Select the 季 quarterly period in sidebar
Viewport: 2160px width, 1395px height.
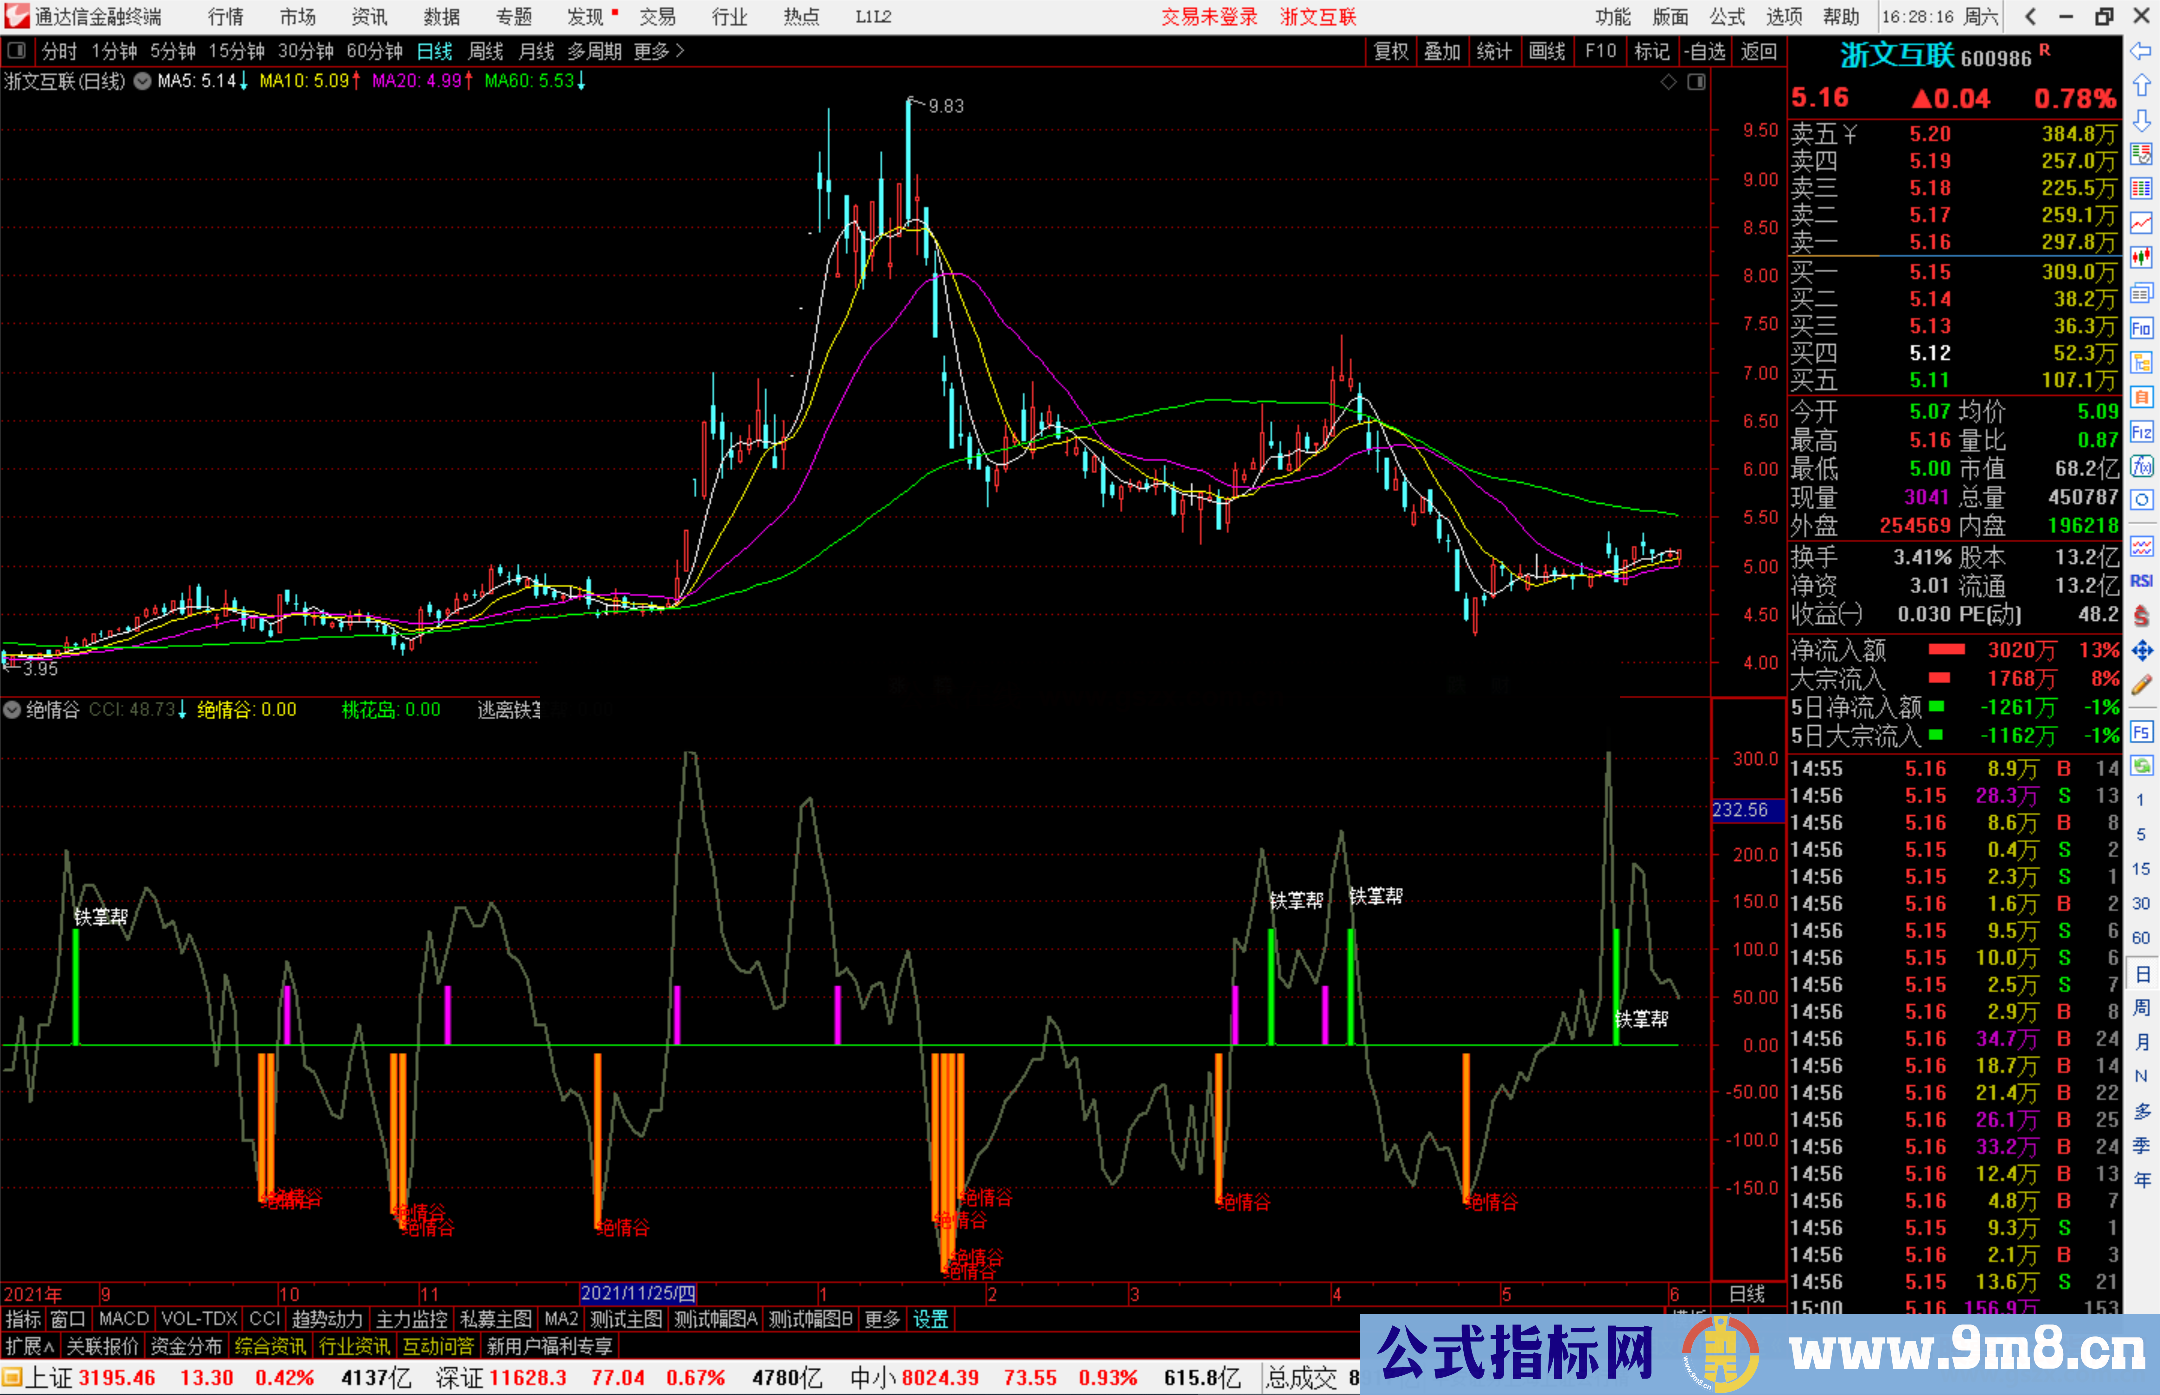2141,1146
